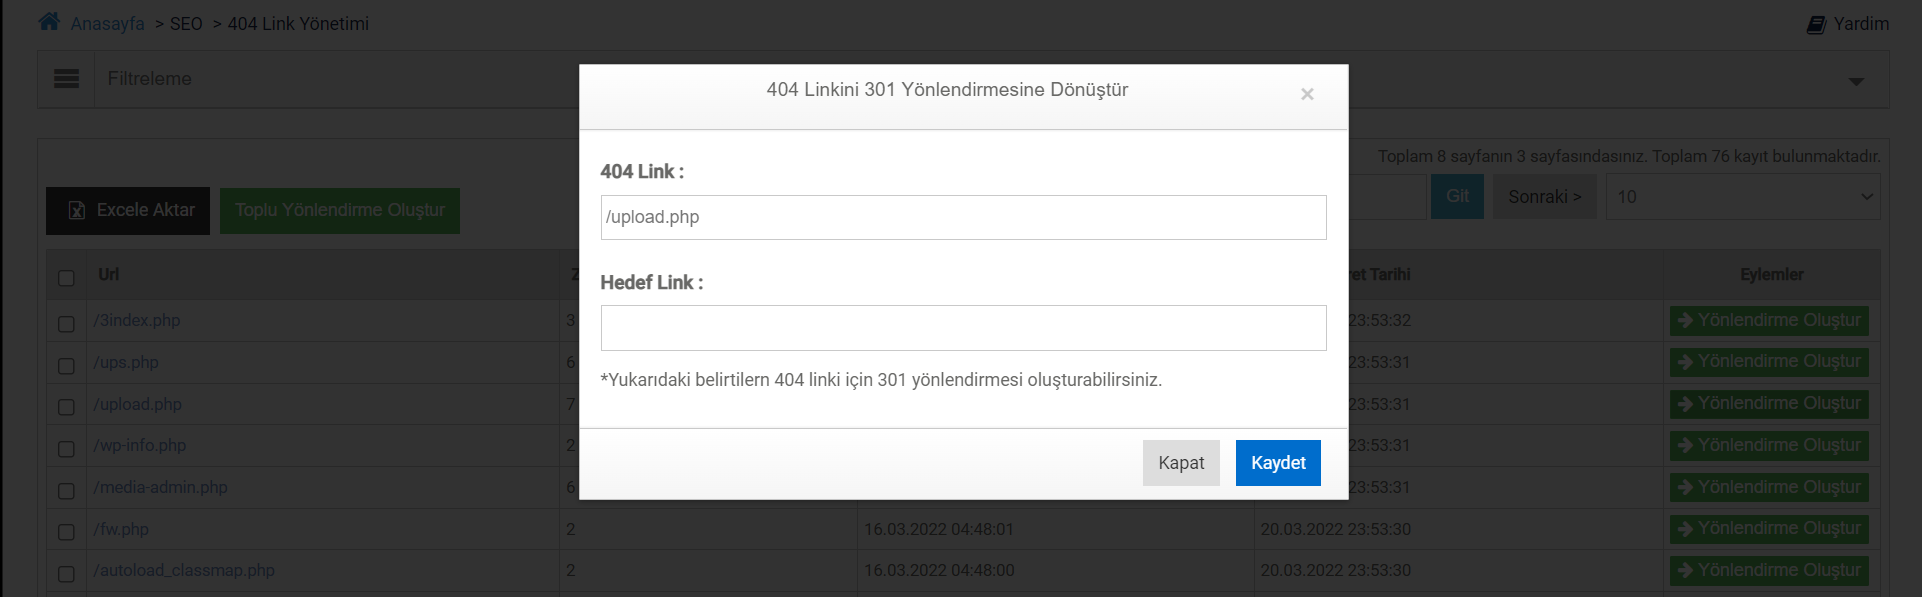The width and height of the screenshot is (1922, 597).
Task: Open the /3index.php url link
Action: pos(137,321)
